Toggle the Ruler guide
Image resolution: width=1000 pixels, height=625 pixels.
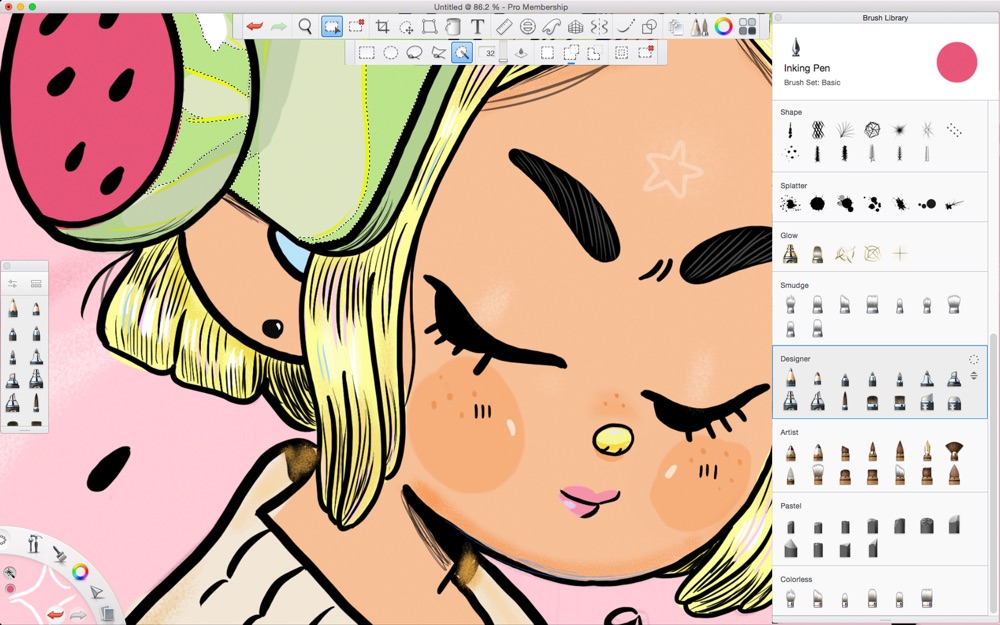point(504,27)
